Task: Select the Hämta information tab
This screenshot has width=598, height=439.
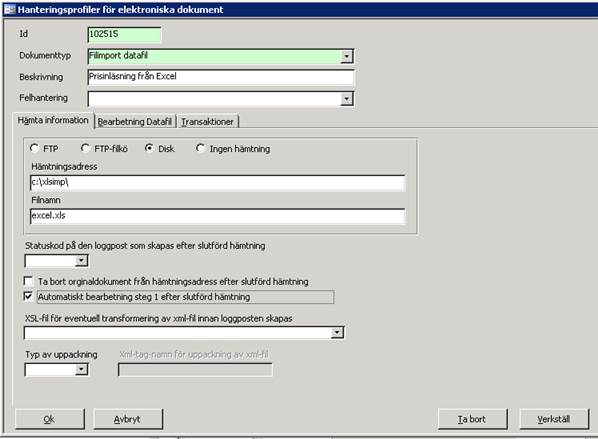Action: click(53, 120)
